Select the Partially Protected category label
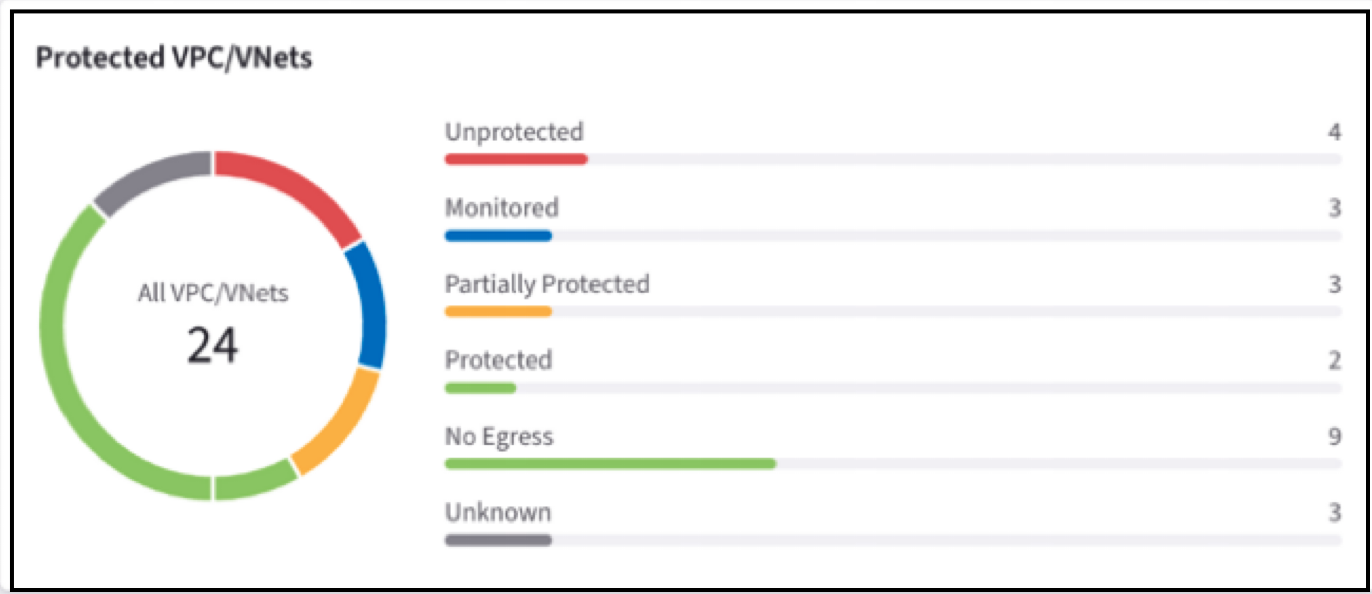The image size is (1372, 594). tap(547, 284)
